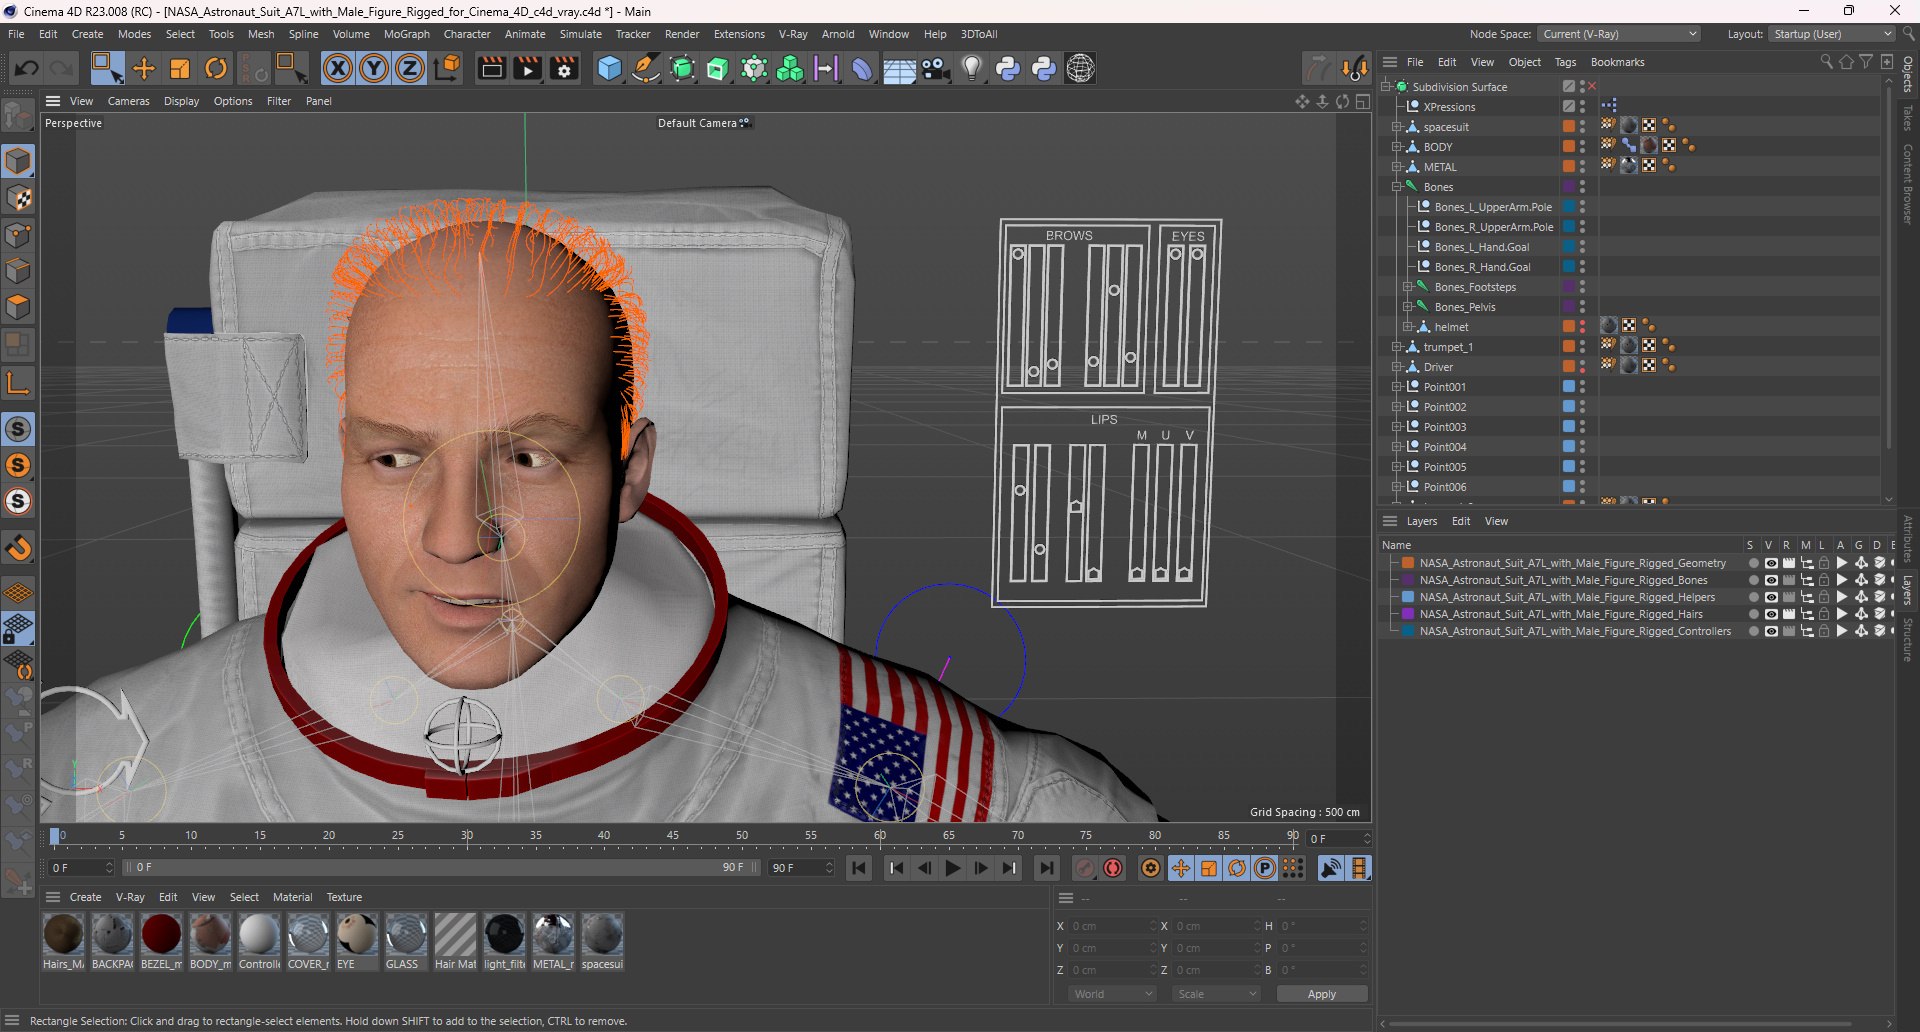1920x1032 pixels.
Task: Add a light object via bulb icon
Action: point(971,68)
